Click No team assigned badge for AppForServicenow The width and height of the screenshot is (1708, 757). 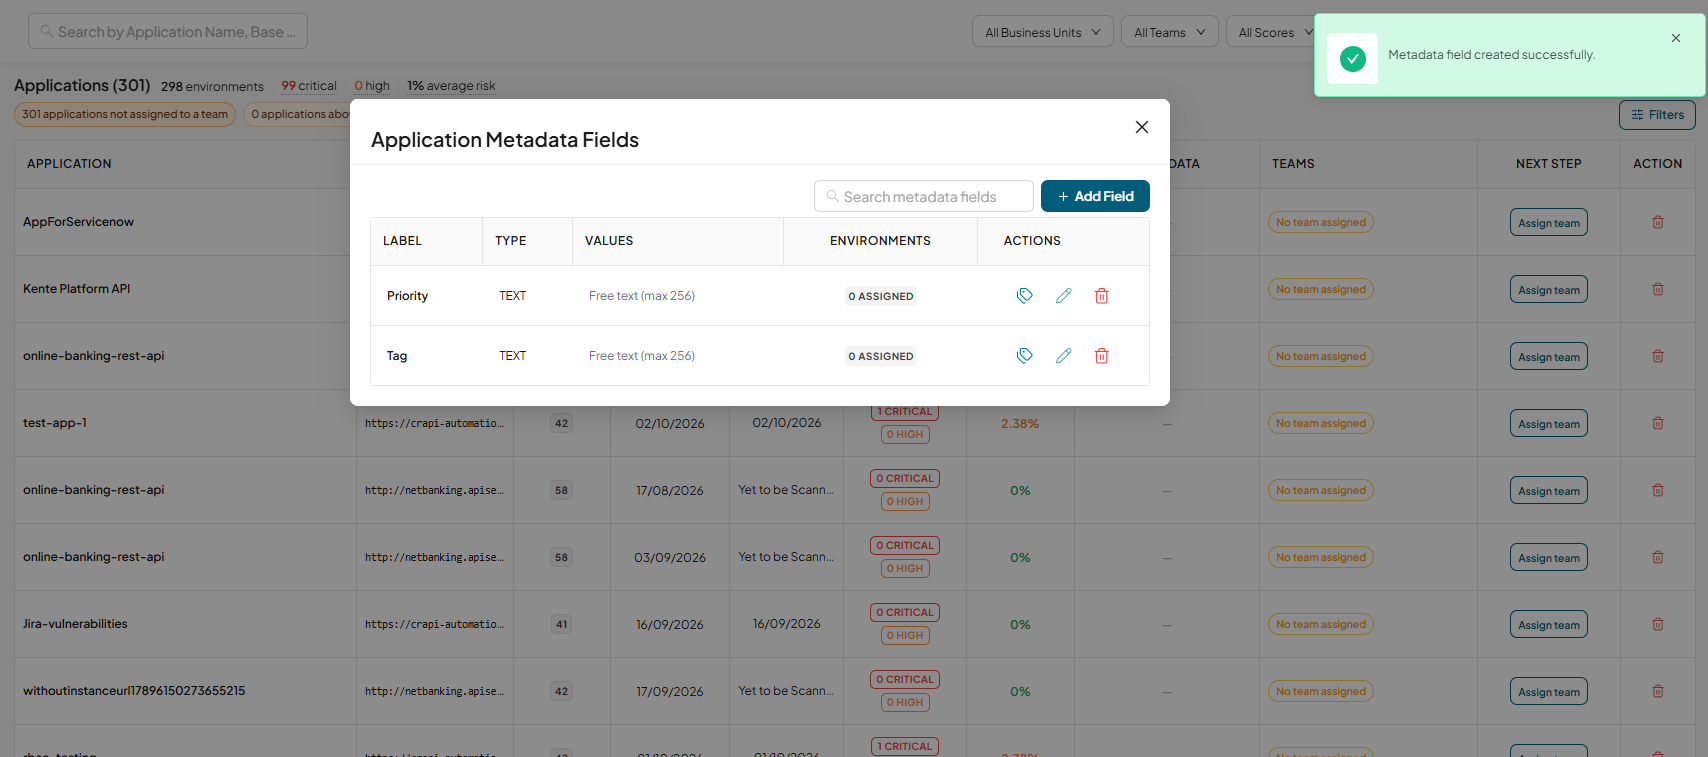click(x=1321, y=222)
